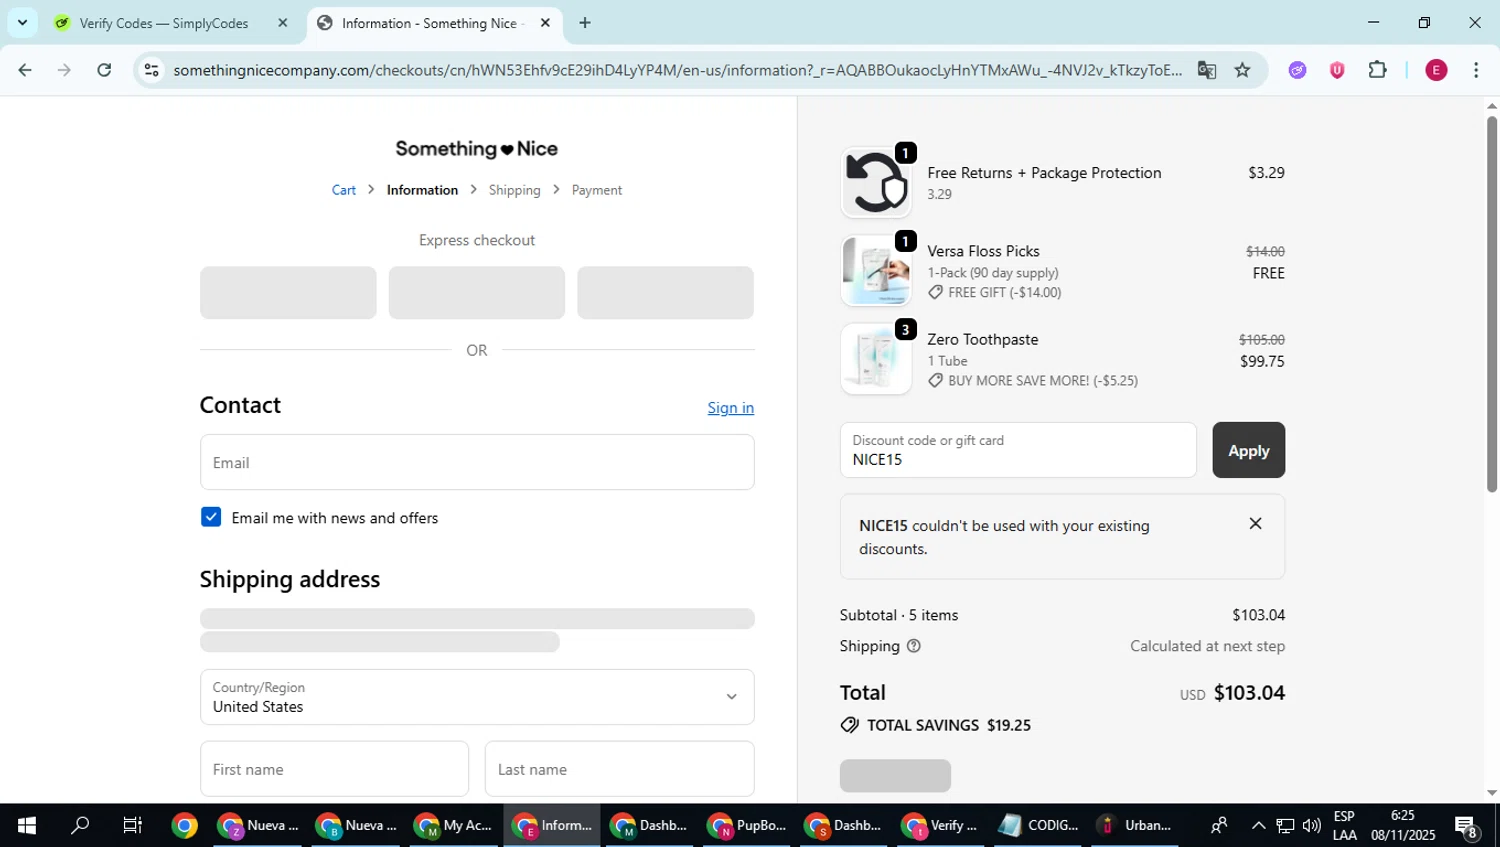Focus the Email input field
Screen dimensions: 1500x847
tap(477, 462)
